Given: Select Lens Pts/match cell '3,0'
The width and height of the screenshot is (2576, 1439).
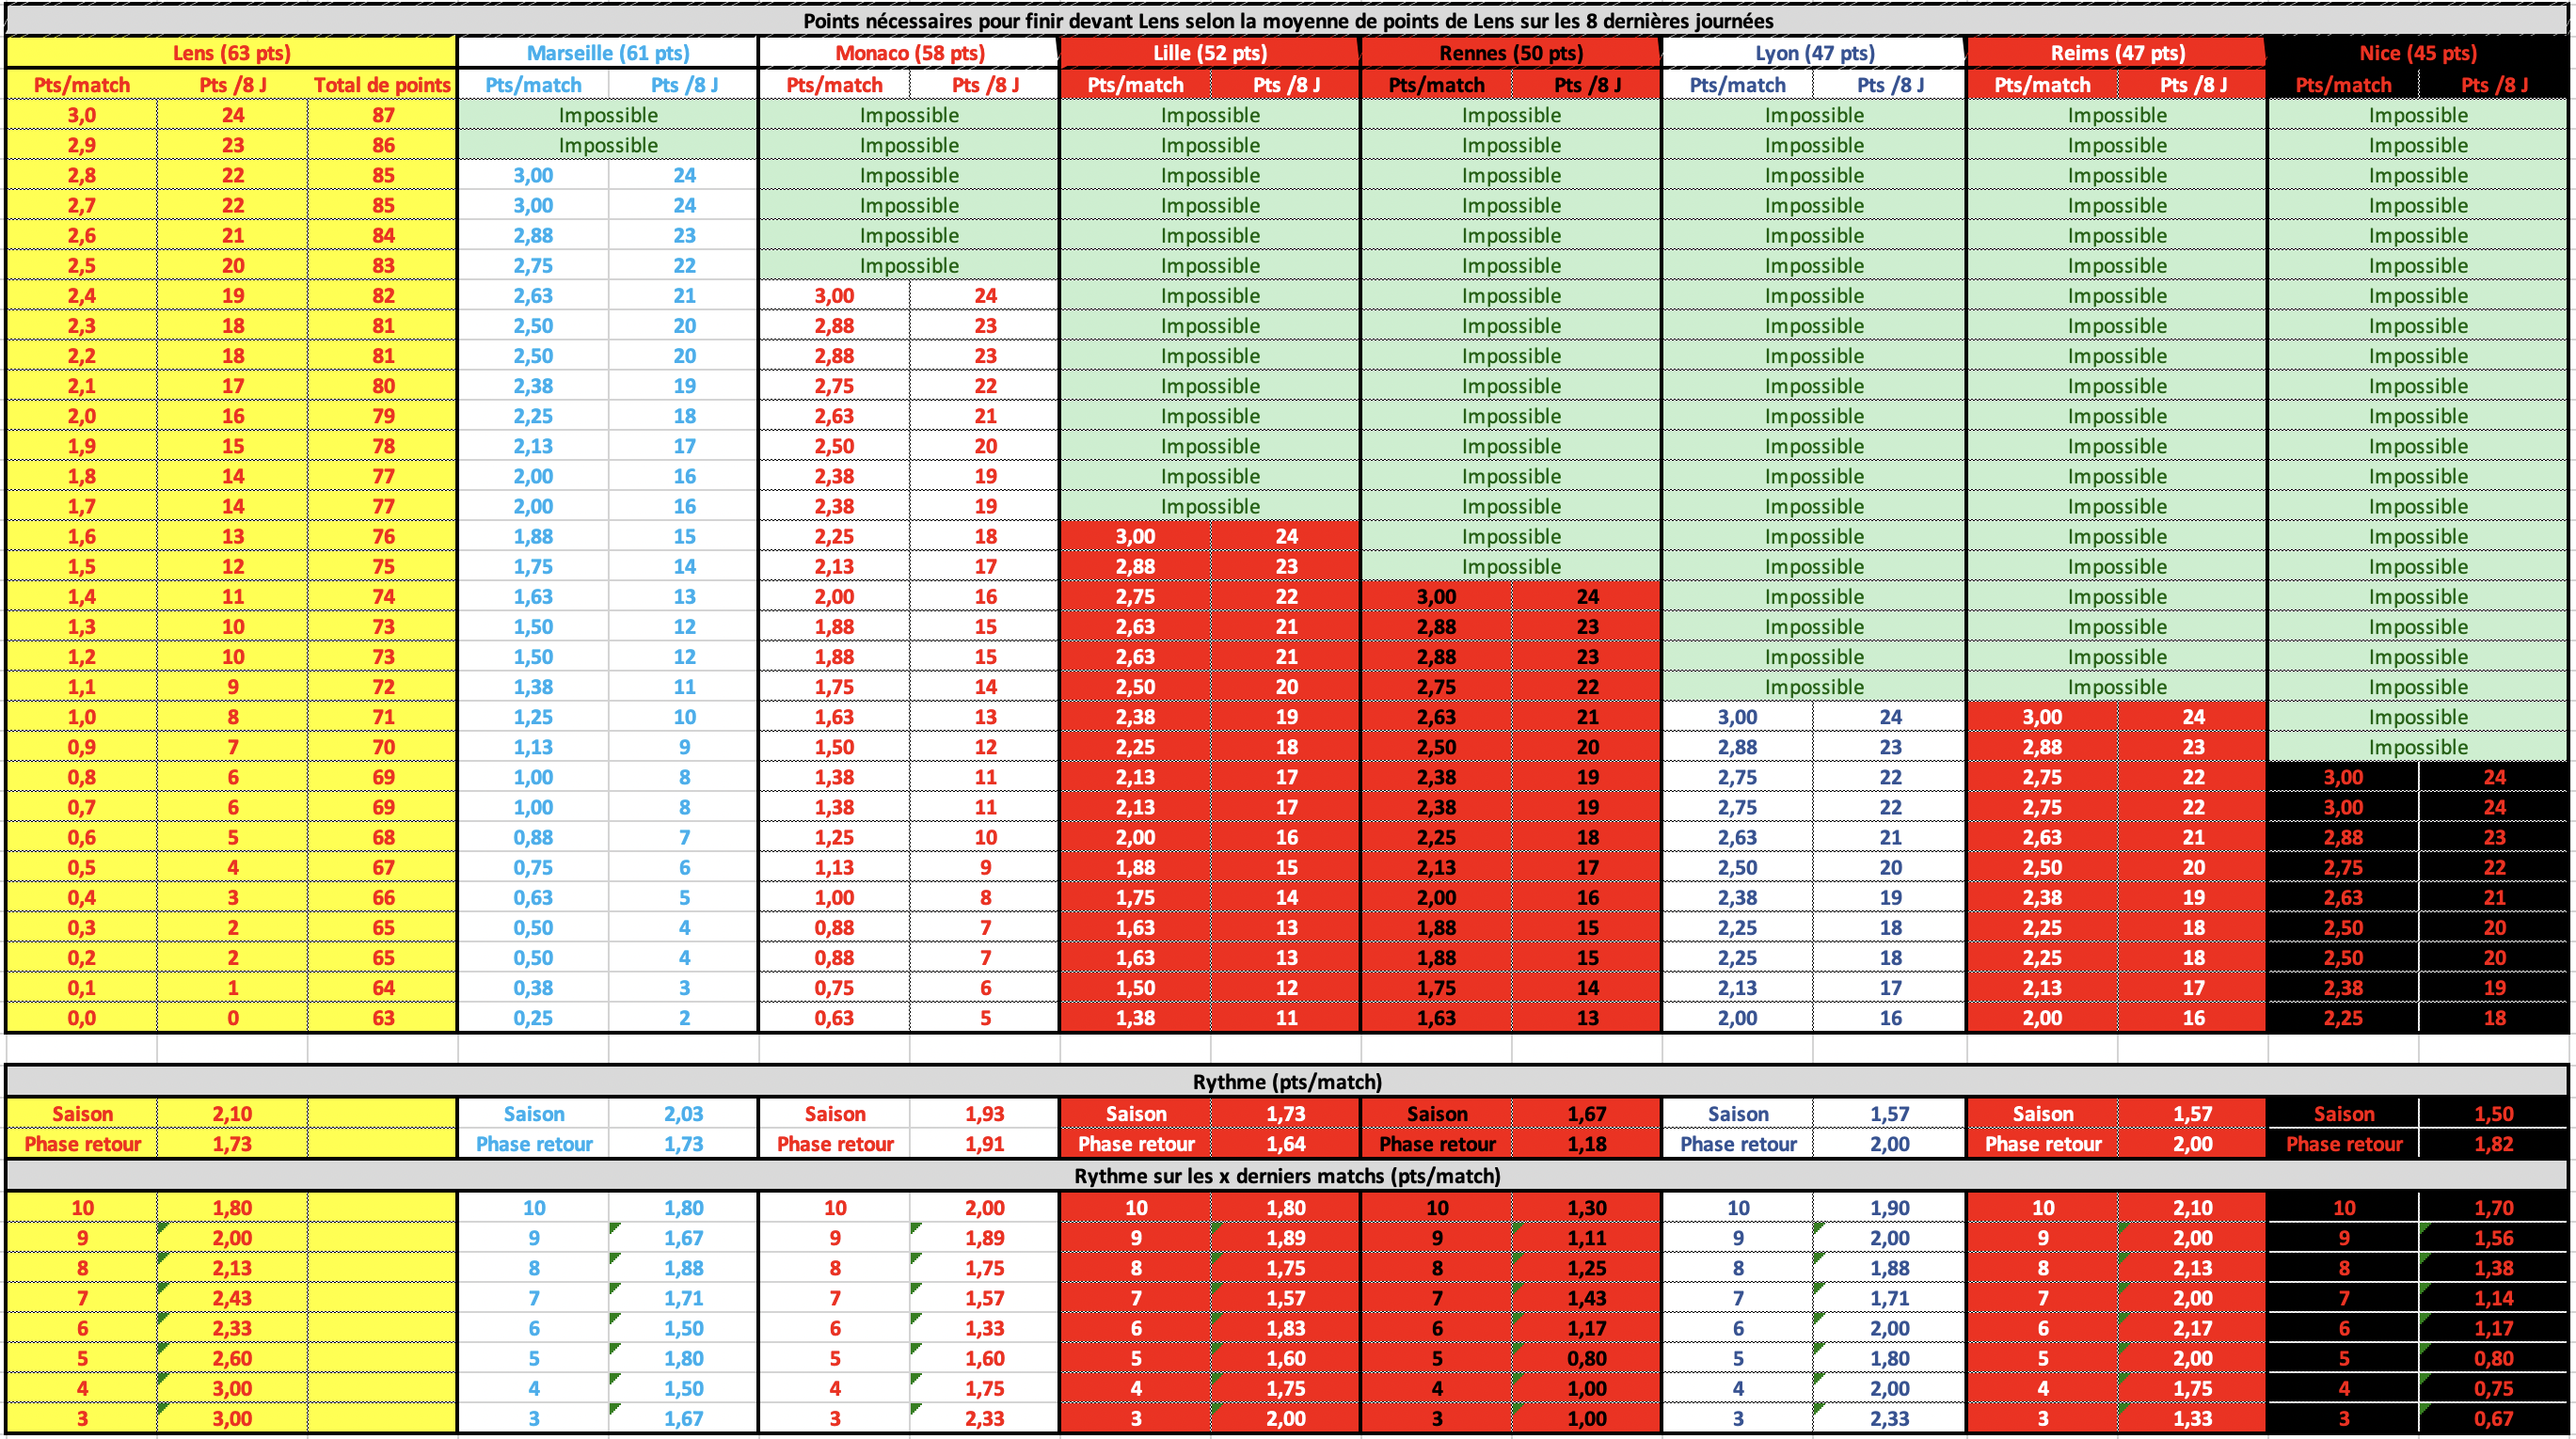Looking at the screenshot, I should (82, 115).
